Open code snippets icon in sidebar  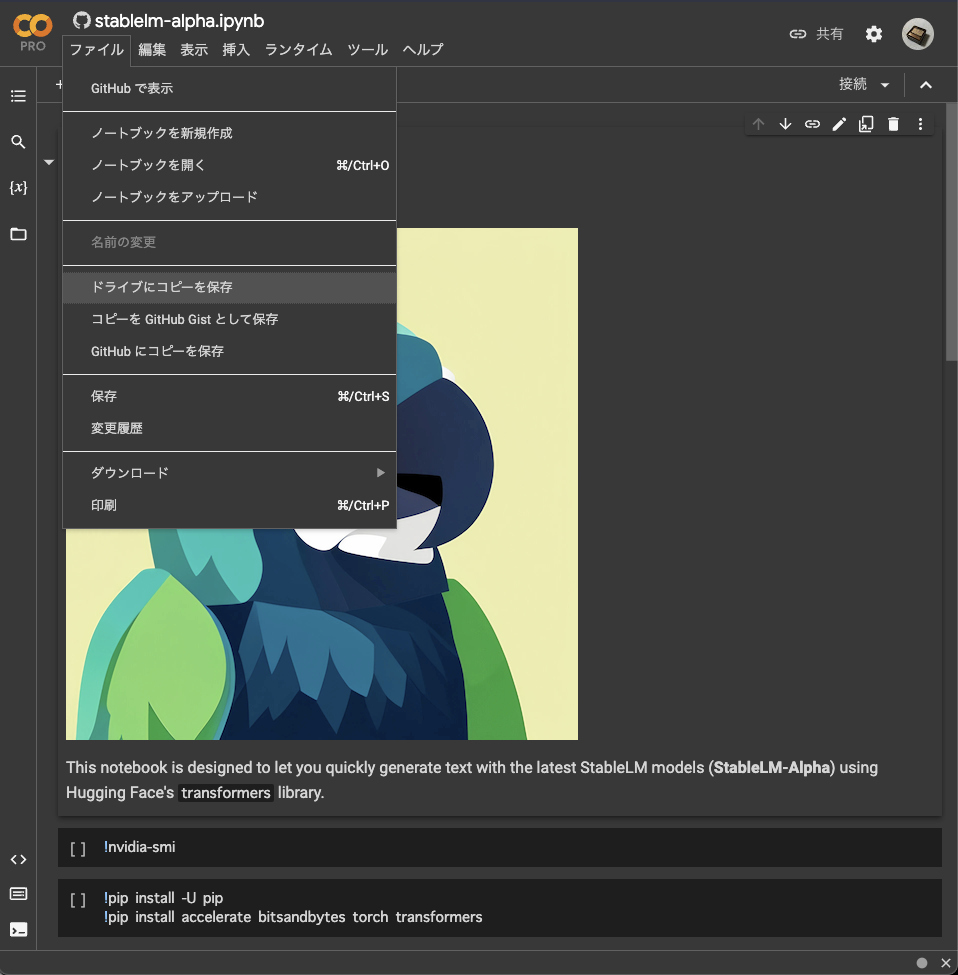18,859
